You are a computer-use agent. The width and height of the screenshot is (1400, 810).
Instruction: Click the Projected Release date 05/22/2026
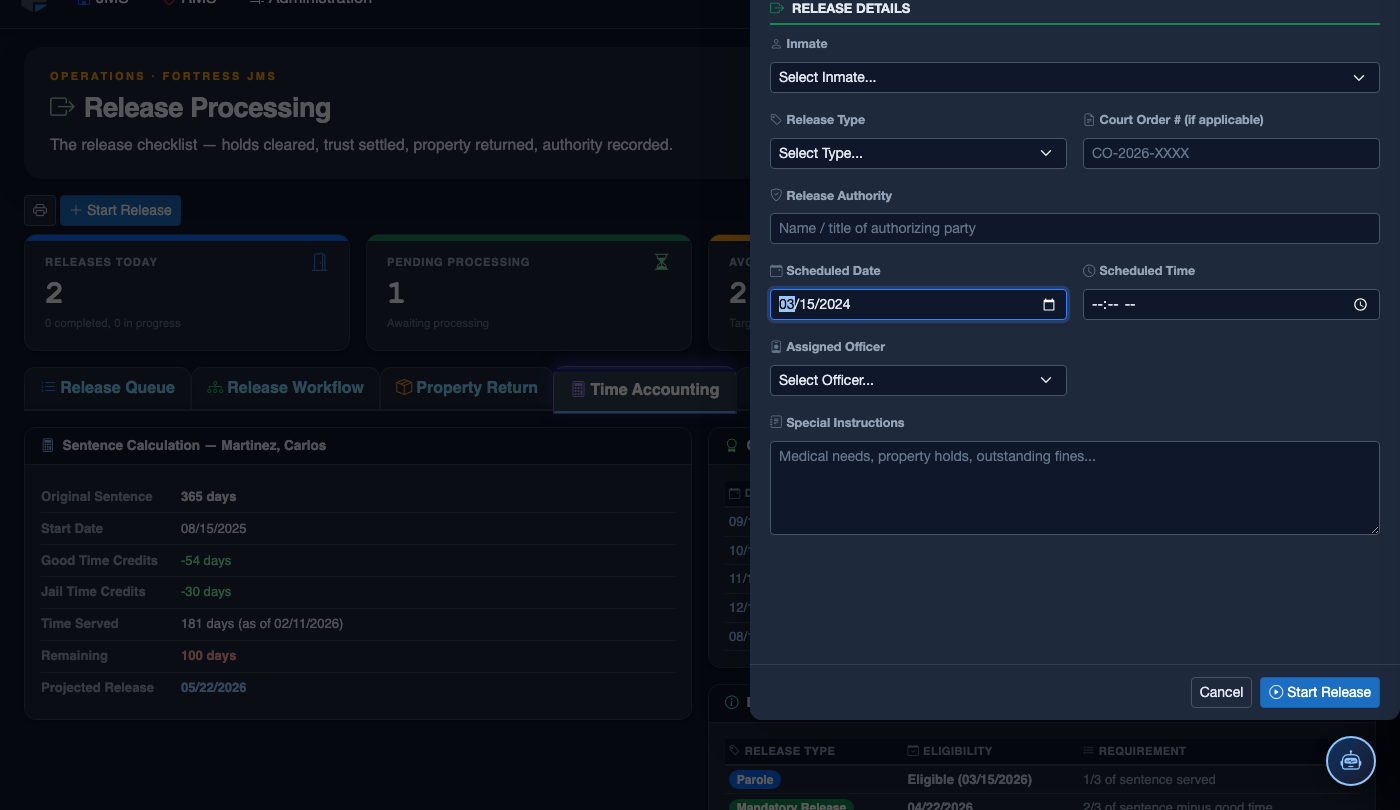pos(213,687)
